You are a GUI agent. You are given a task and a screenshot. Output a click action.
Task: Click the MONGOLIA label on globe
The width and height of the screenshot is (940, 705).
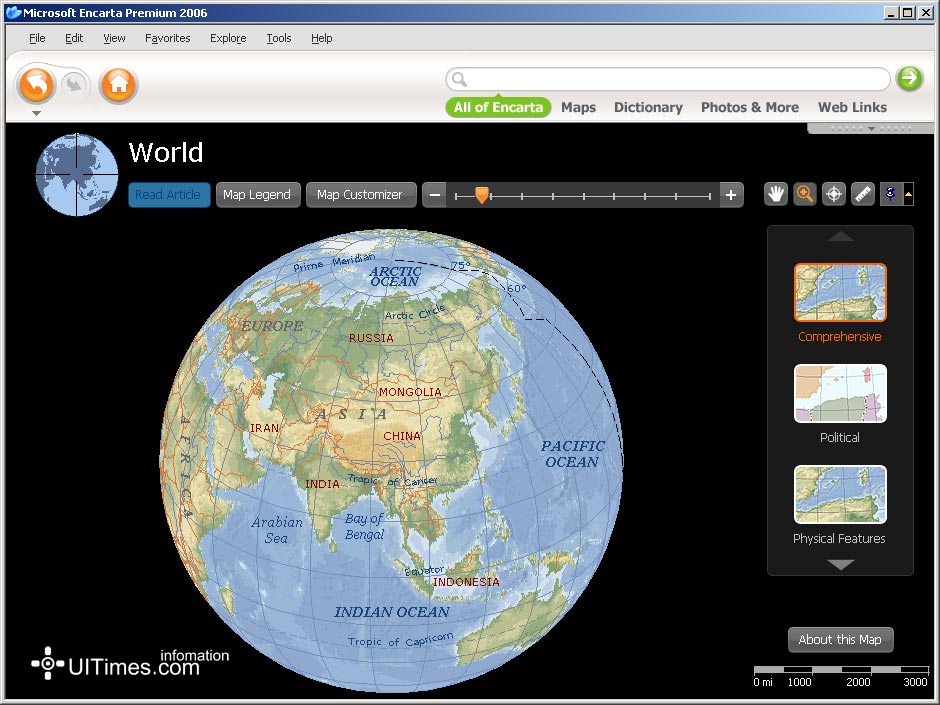(x=410, y=392)
